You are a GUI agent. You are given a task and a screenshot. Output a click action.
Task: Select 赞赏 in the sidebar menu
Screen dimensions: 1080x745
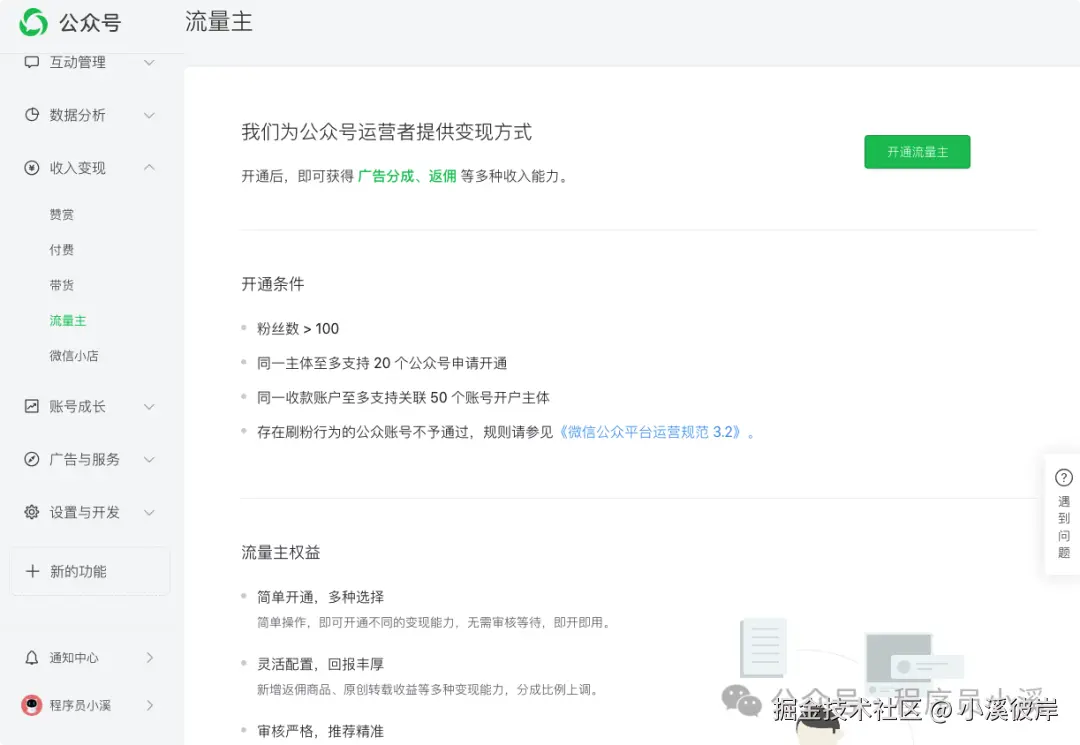click(61, 214)
